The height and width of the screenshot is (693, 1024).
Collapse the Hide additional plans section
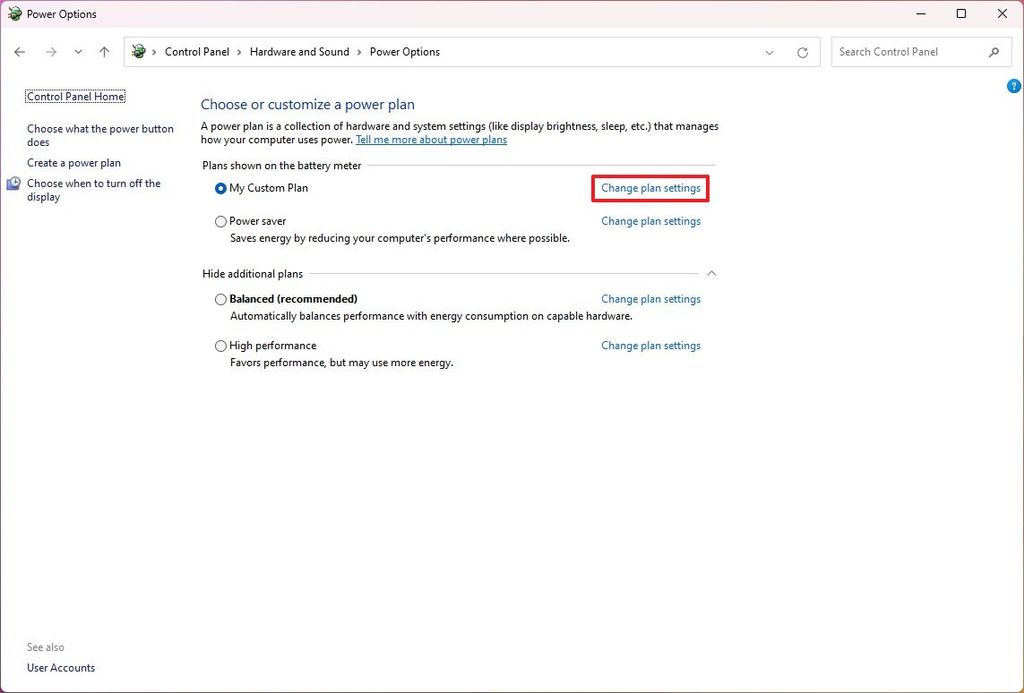(x=711, y=272)
